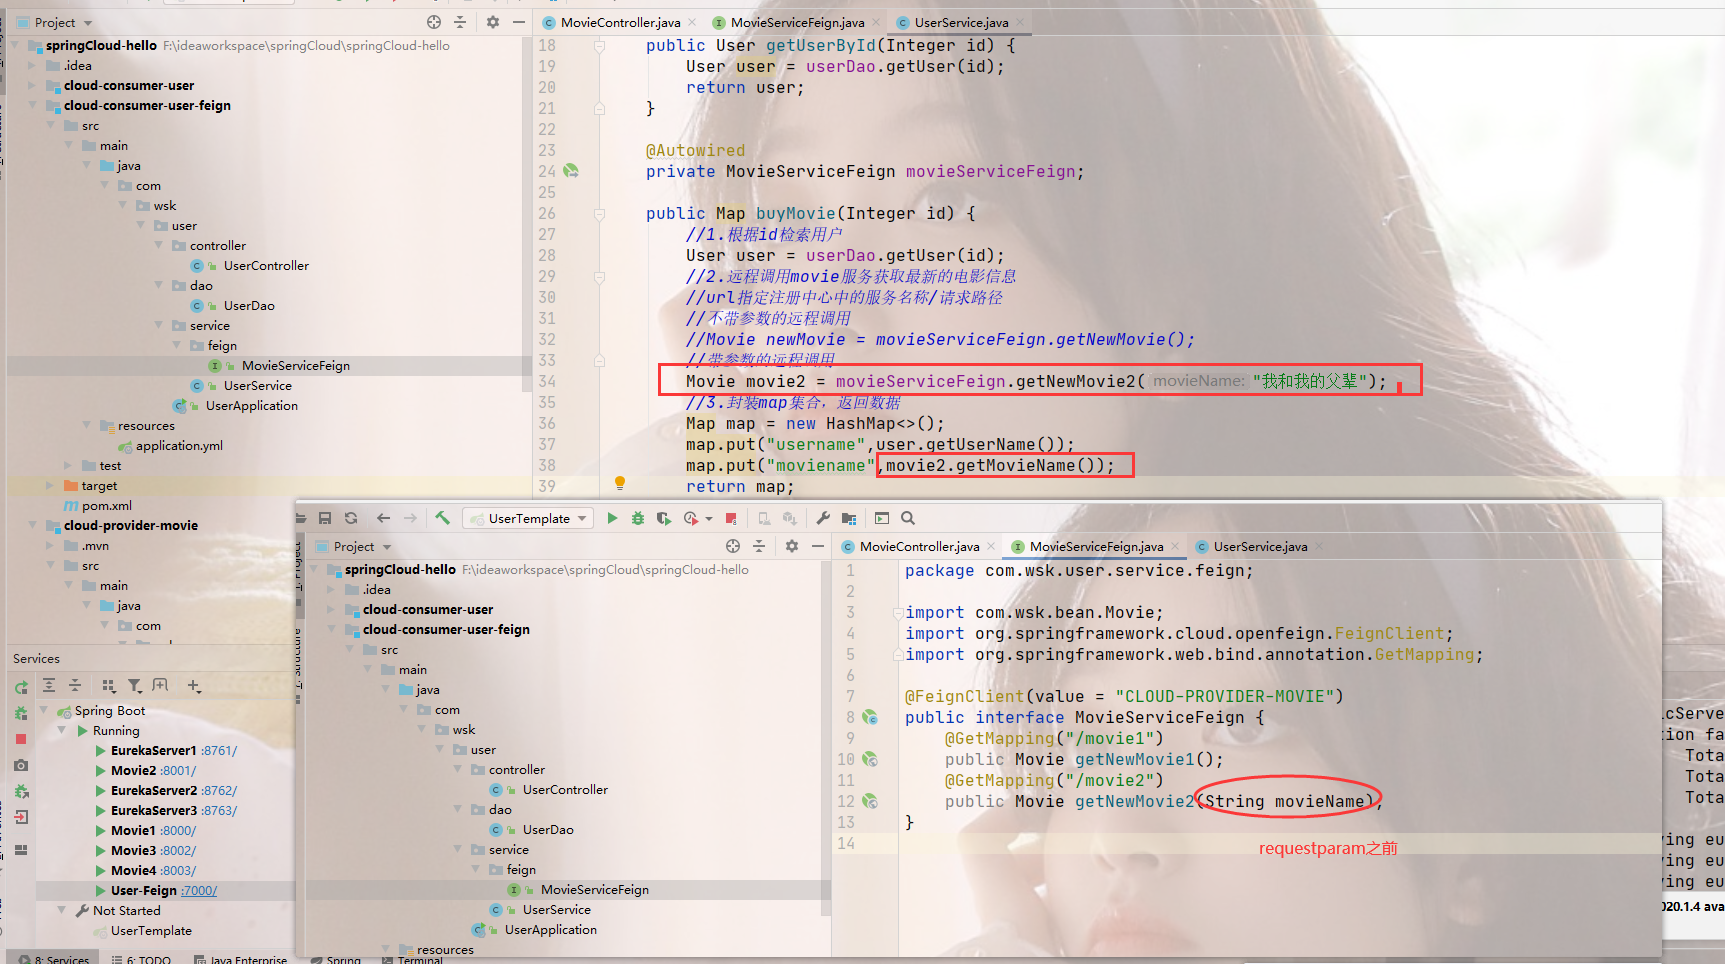The image size is (1725, 964).
Task: Collapse the Running node in Services
Action: (x=63, y=731)
